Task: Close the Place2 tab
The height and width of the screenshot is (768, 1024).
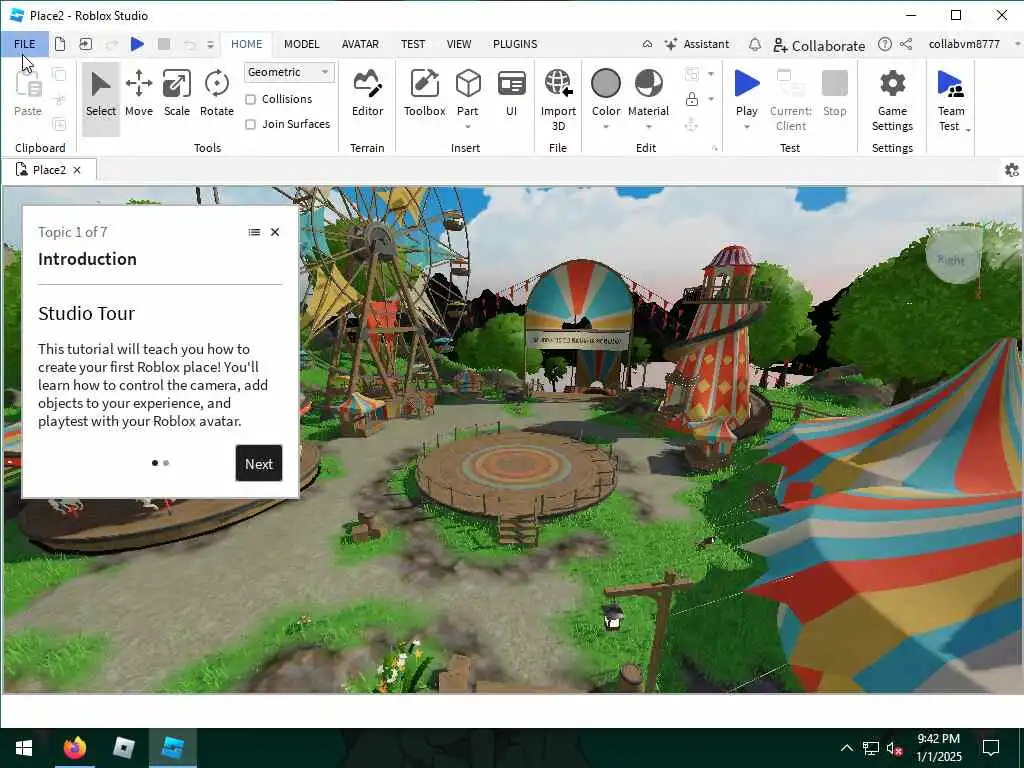Action: [77, 170]
